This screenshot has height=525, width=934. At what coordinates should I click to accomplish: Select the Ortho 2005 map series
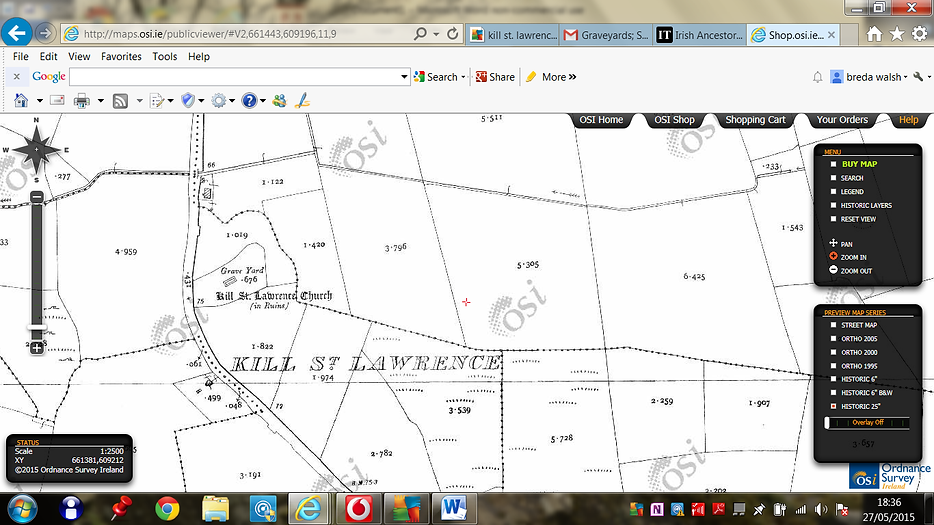[x=833, y=338]
